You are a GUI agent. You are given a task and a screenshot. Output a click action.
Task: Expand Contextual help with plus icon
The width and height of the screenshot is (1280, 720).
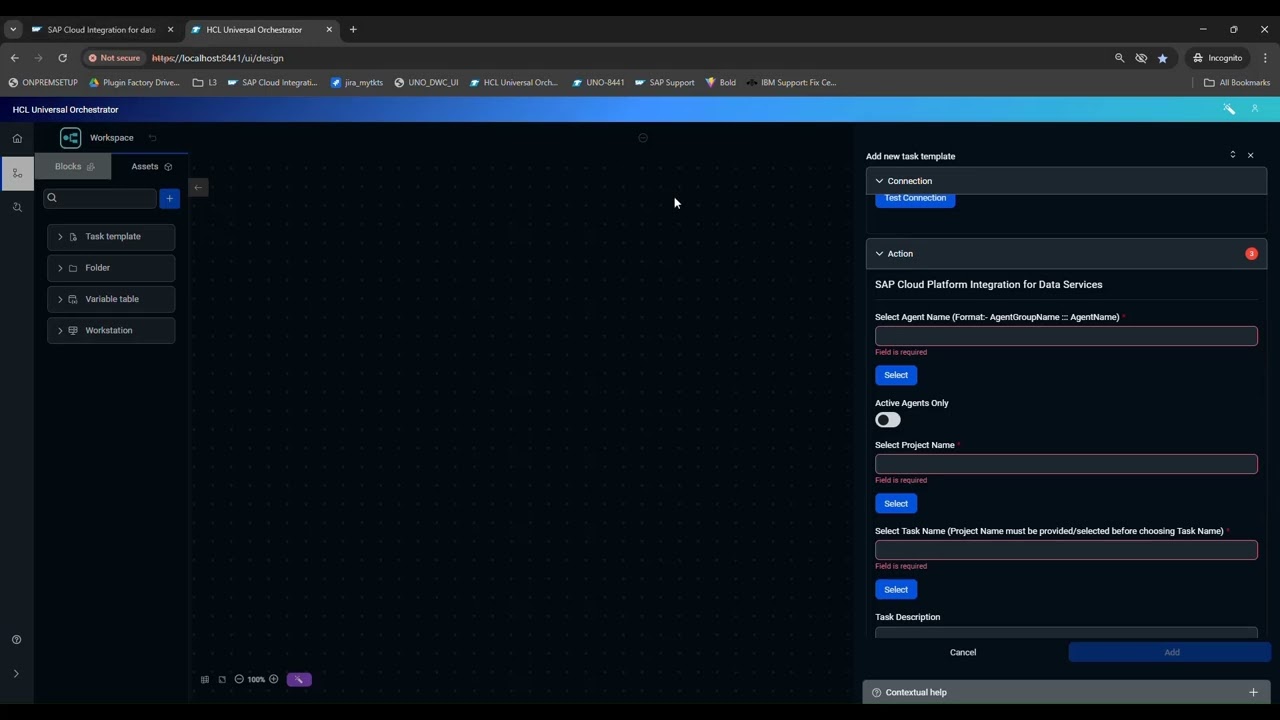[1253, 692]
